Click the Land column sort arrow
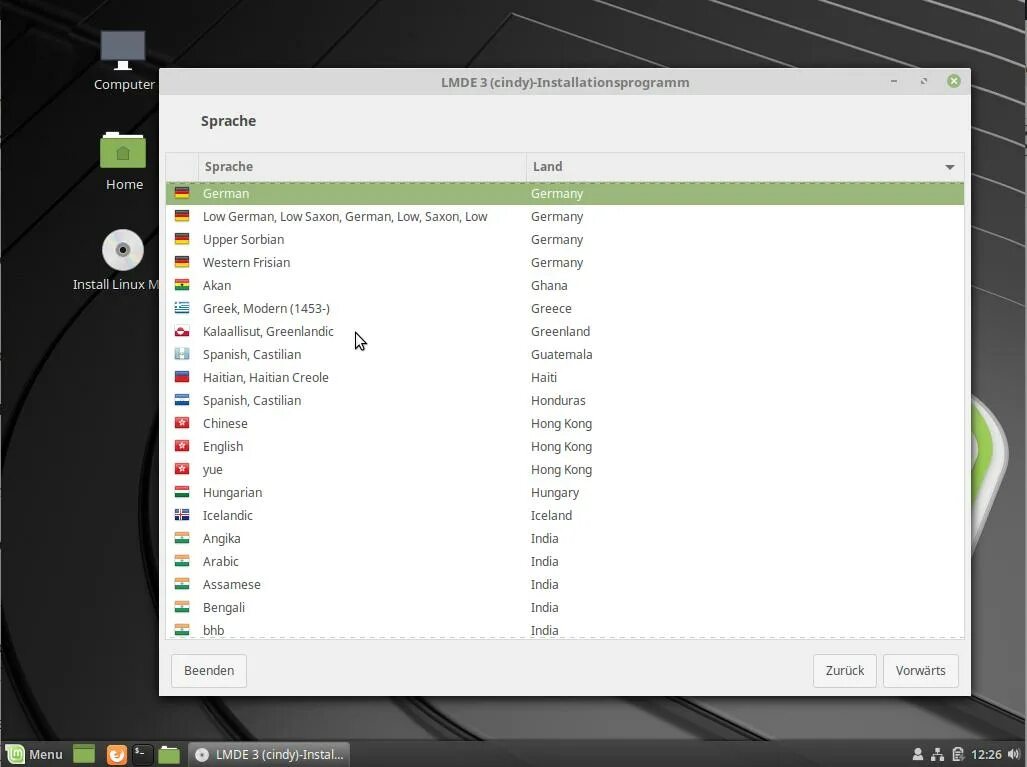The width and height of the screenshot is (1027, 767). 950,167
